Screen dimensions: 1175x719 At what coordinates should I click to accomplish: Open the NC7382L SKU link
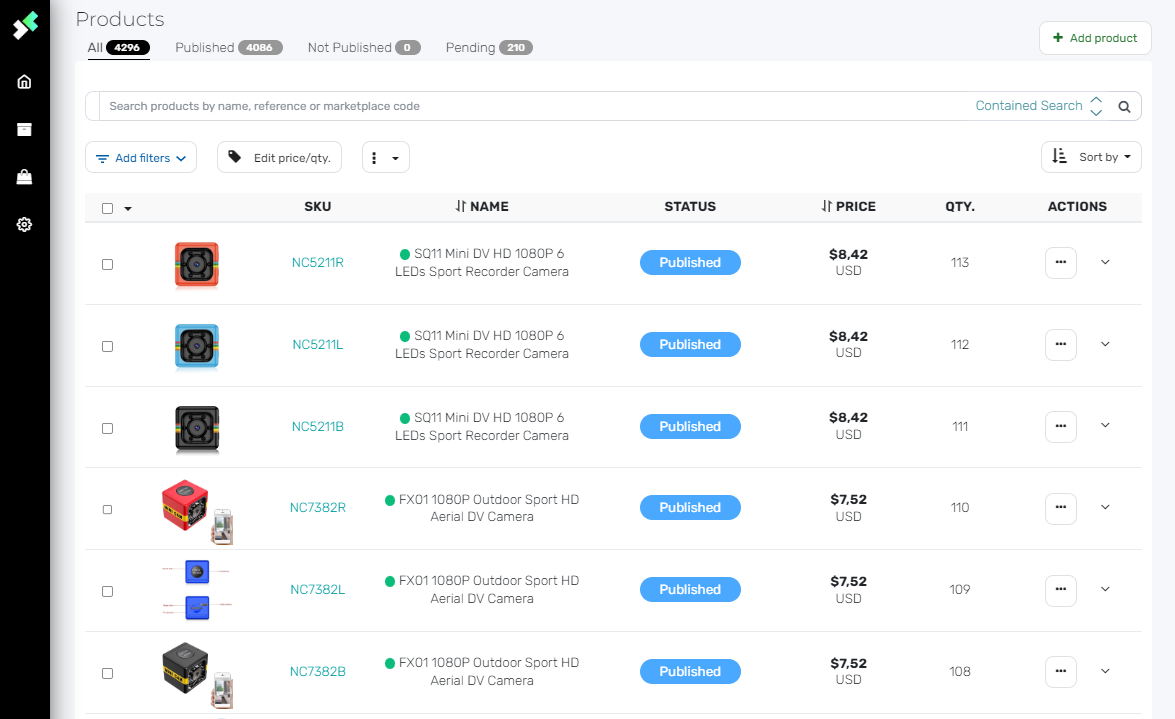(318, 590)
